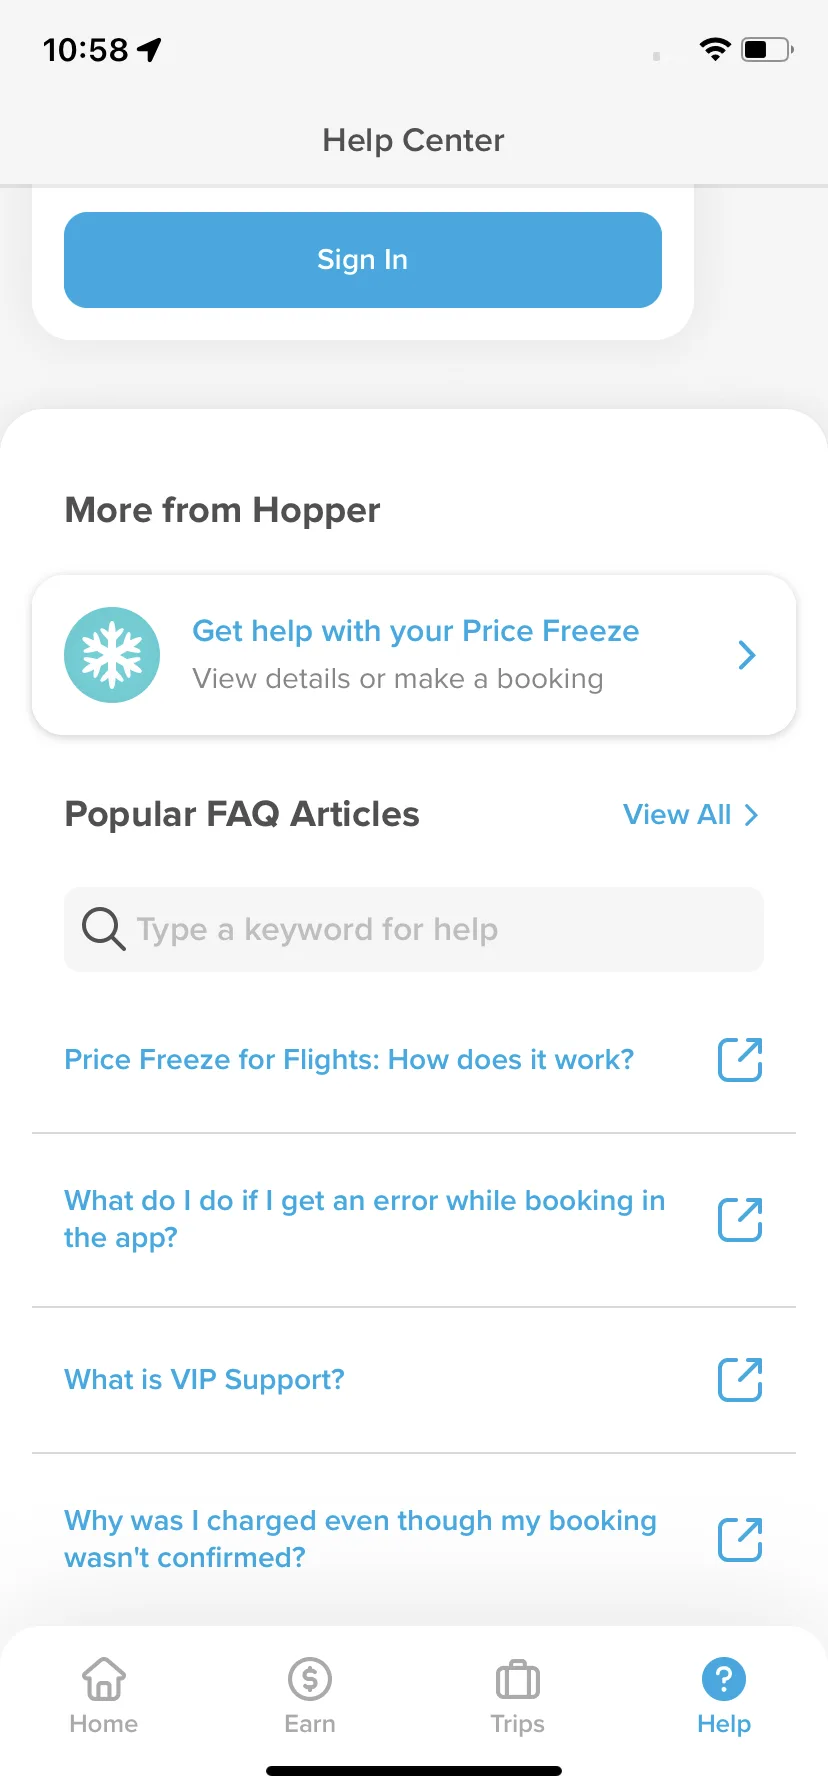Expand all FAQs with View All chevron

[751, 815]
